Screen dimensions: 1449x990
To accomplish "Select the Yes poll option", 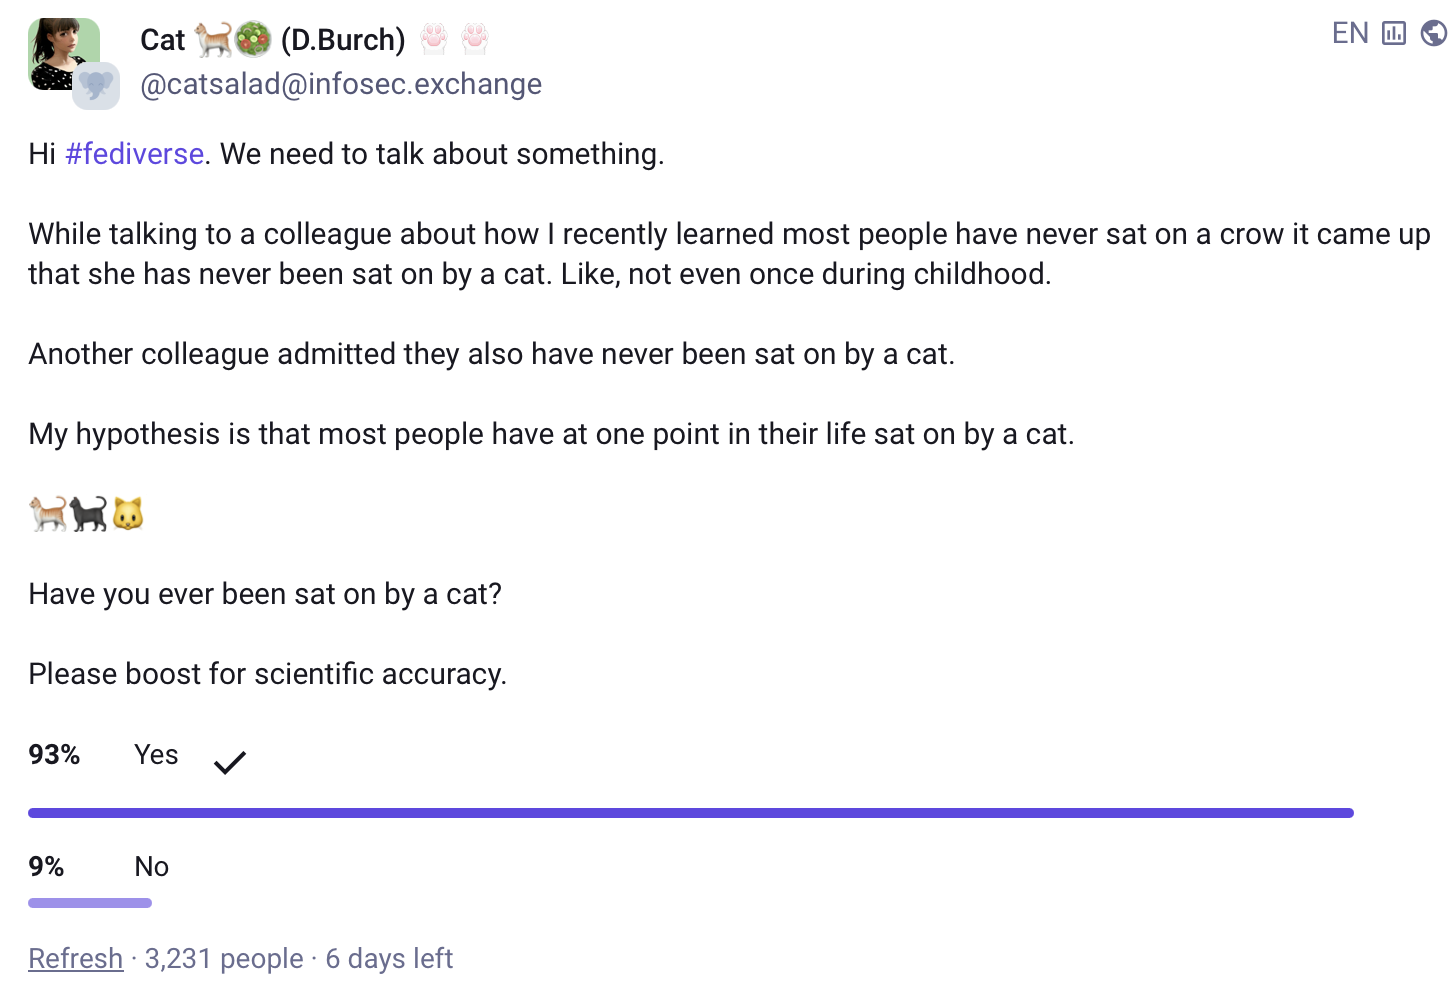I will point(156,755).
